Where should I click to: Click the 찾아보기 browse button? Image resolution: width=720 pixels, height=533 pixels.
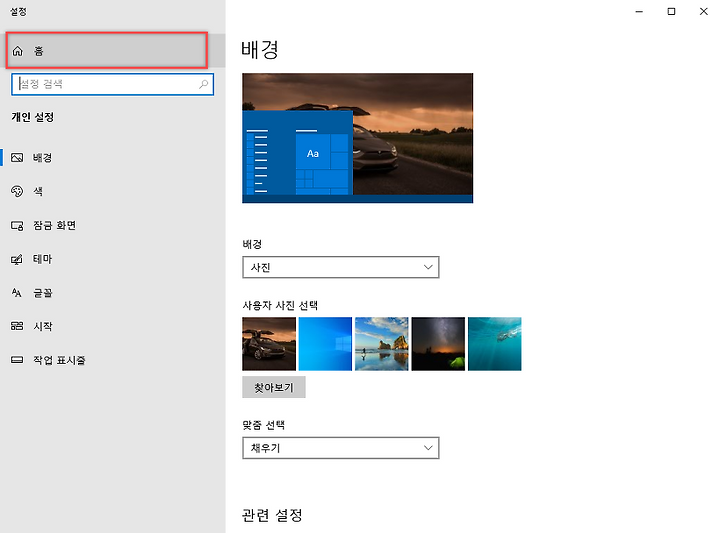tap(274, 387)
